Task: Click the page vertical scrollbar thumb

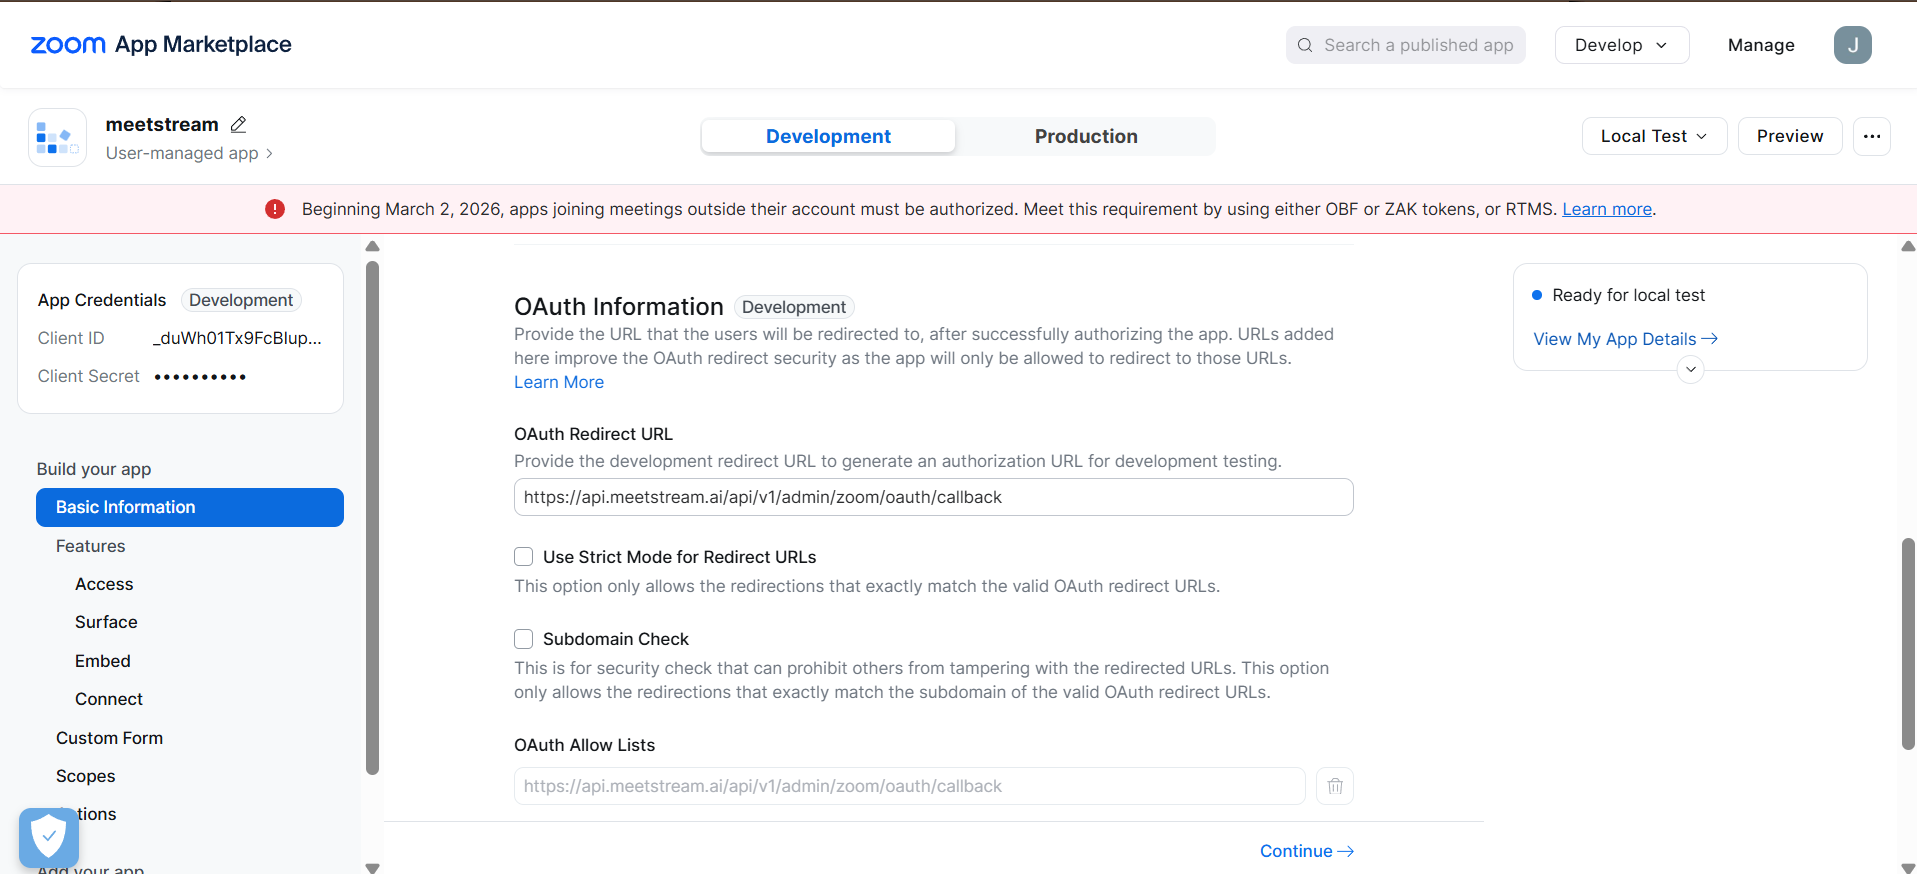Action: click(1908, 644)
